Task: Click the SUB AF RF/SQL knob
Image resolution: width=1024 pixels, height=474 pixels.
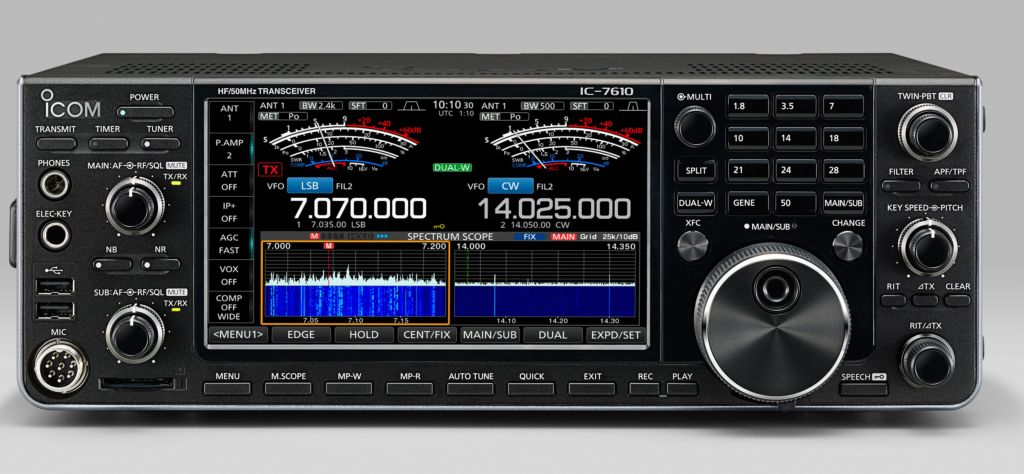Action: click(135, 334)
